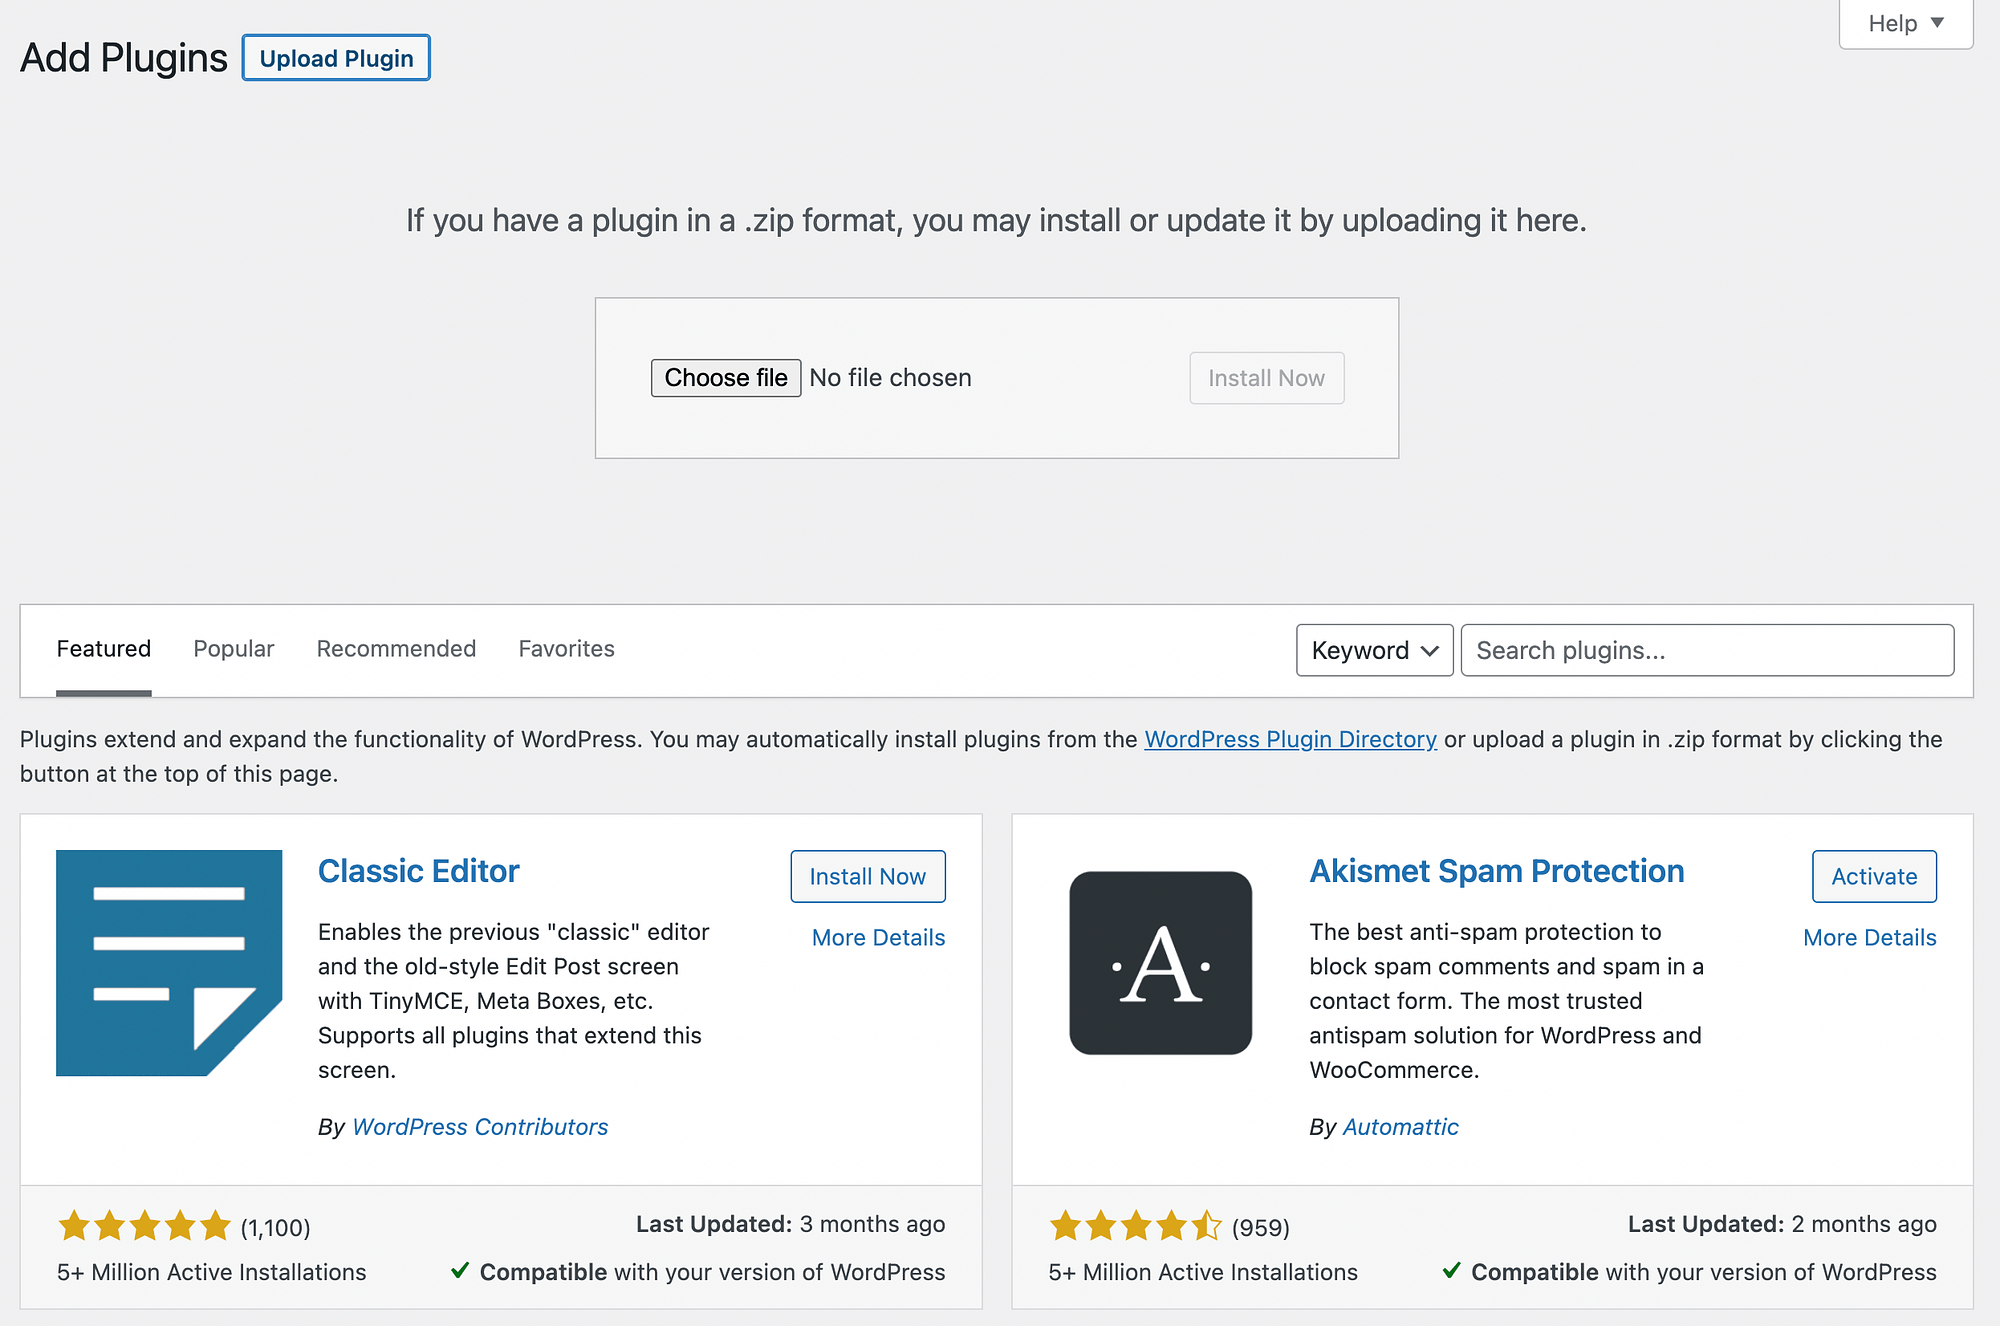Visit the Automattic author link
Viewport: 2000px width, 1326px height.
[x=1401, y=1127]
